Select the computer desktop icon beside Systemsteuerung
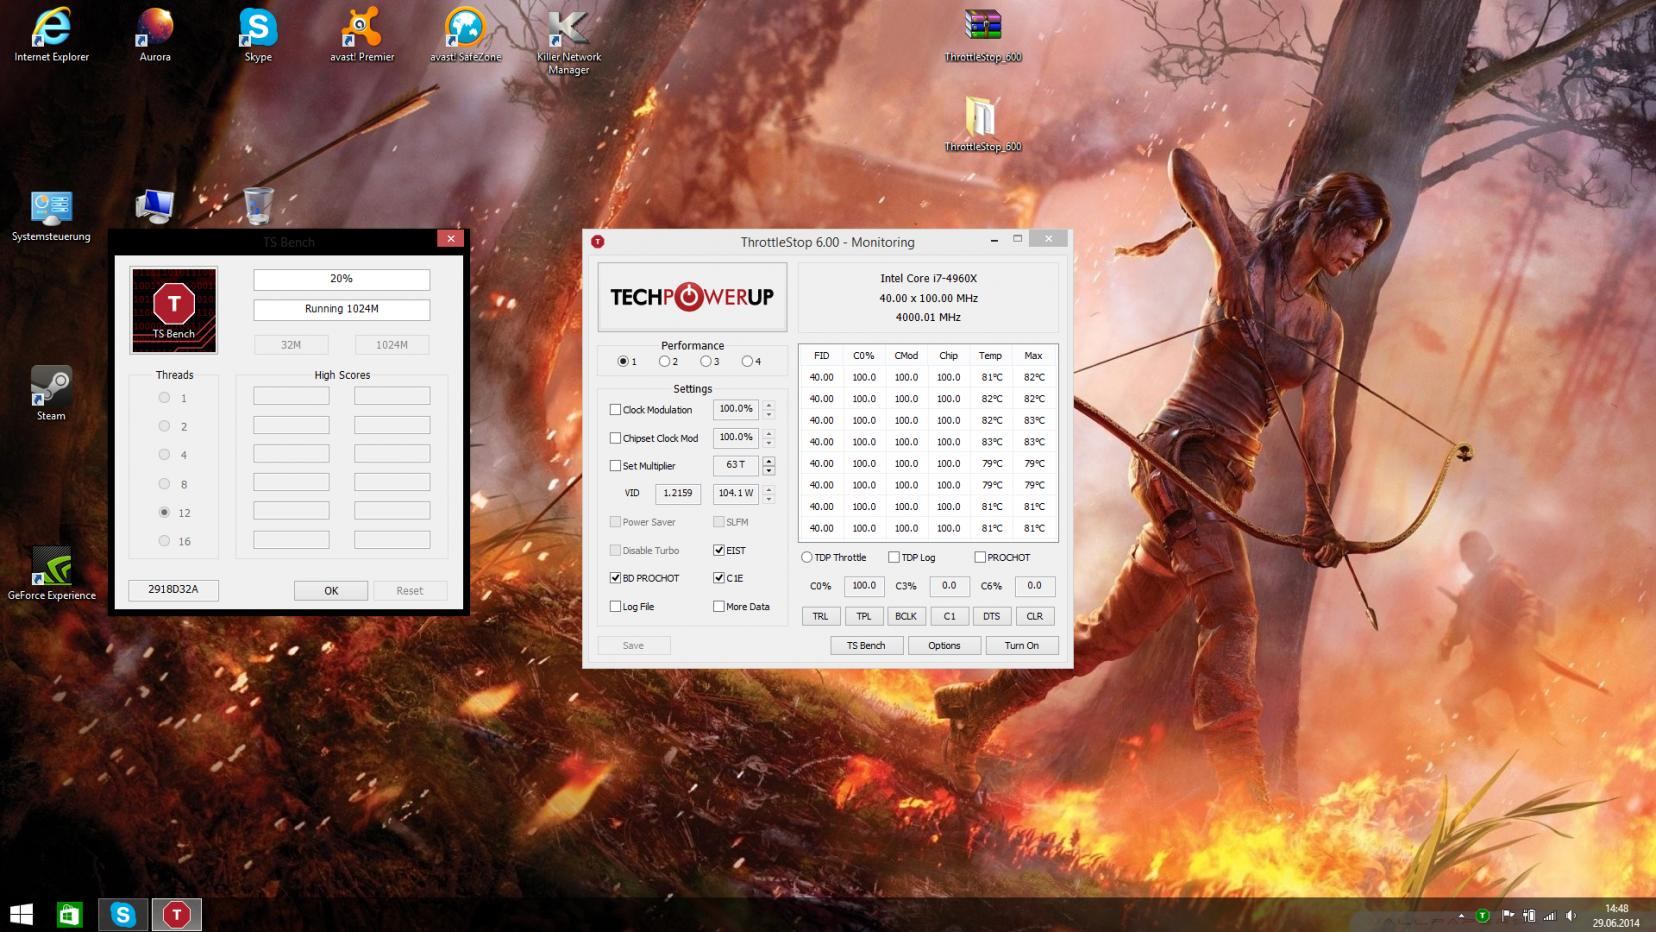 pyautogui.click(x=155, y=207)
